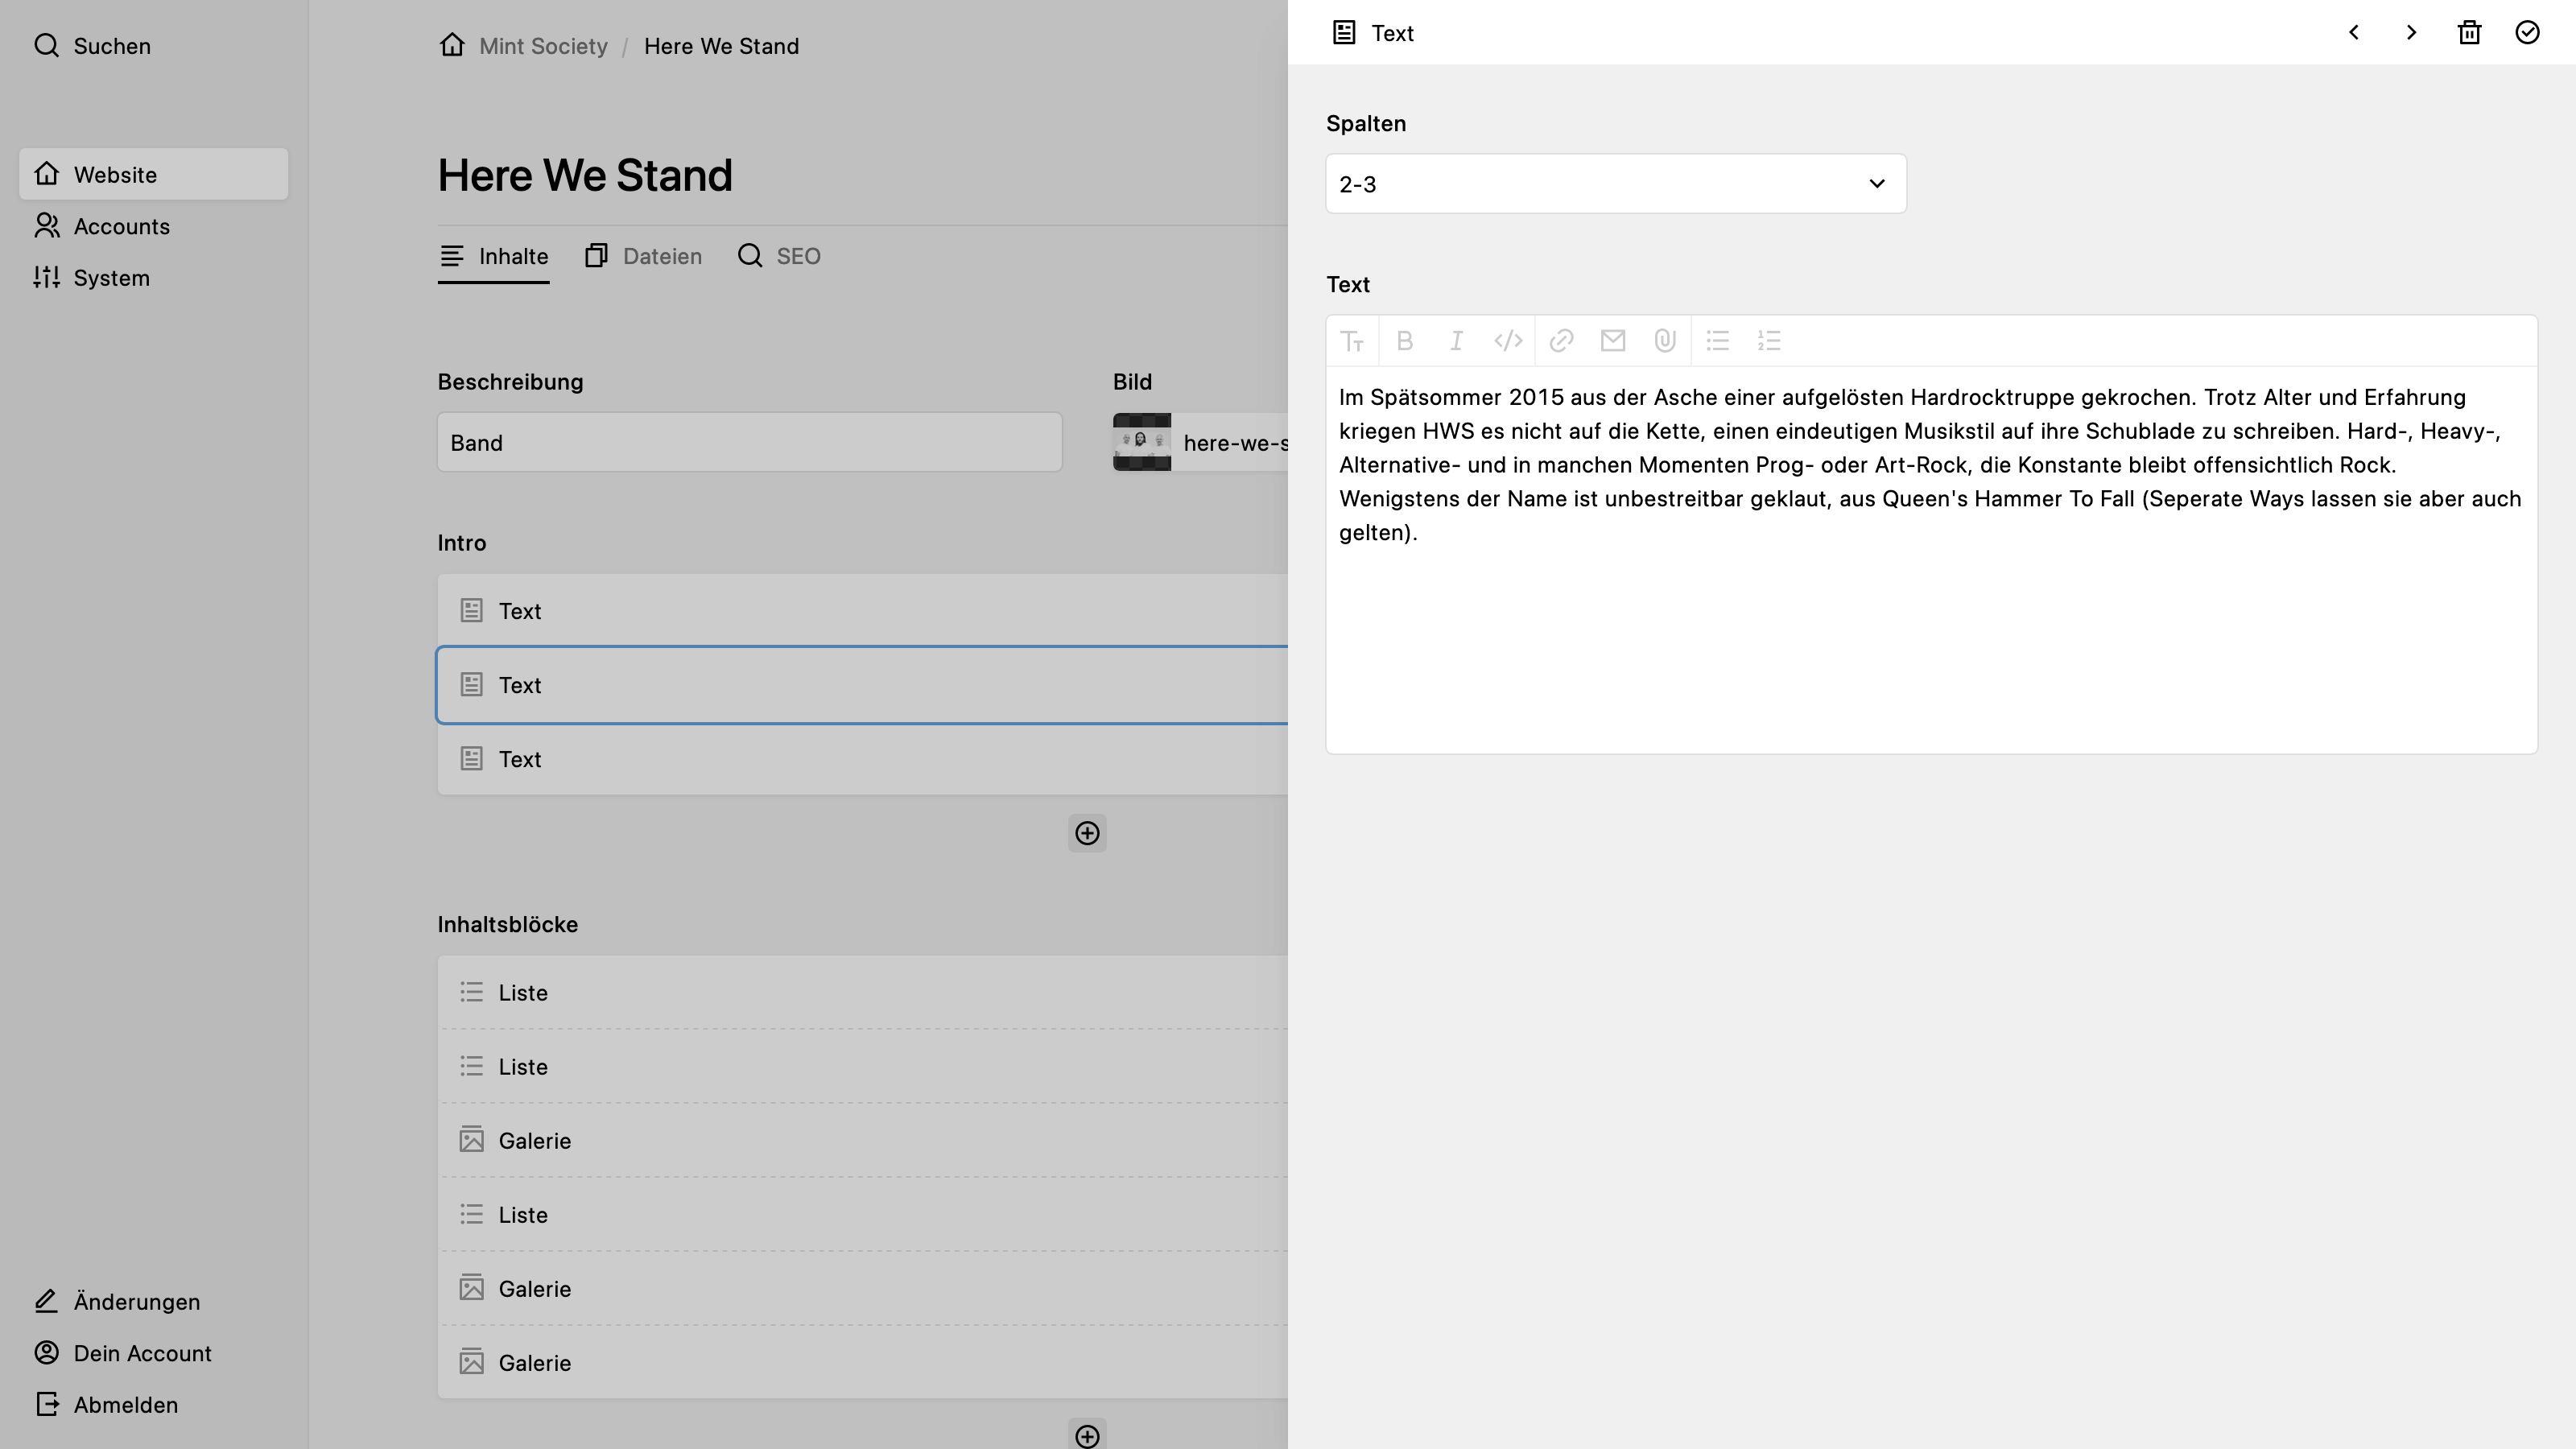Delete this Text block with trash icon
2576x1449 pixels.
[x=2469, y=33]
